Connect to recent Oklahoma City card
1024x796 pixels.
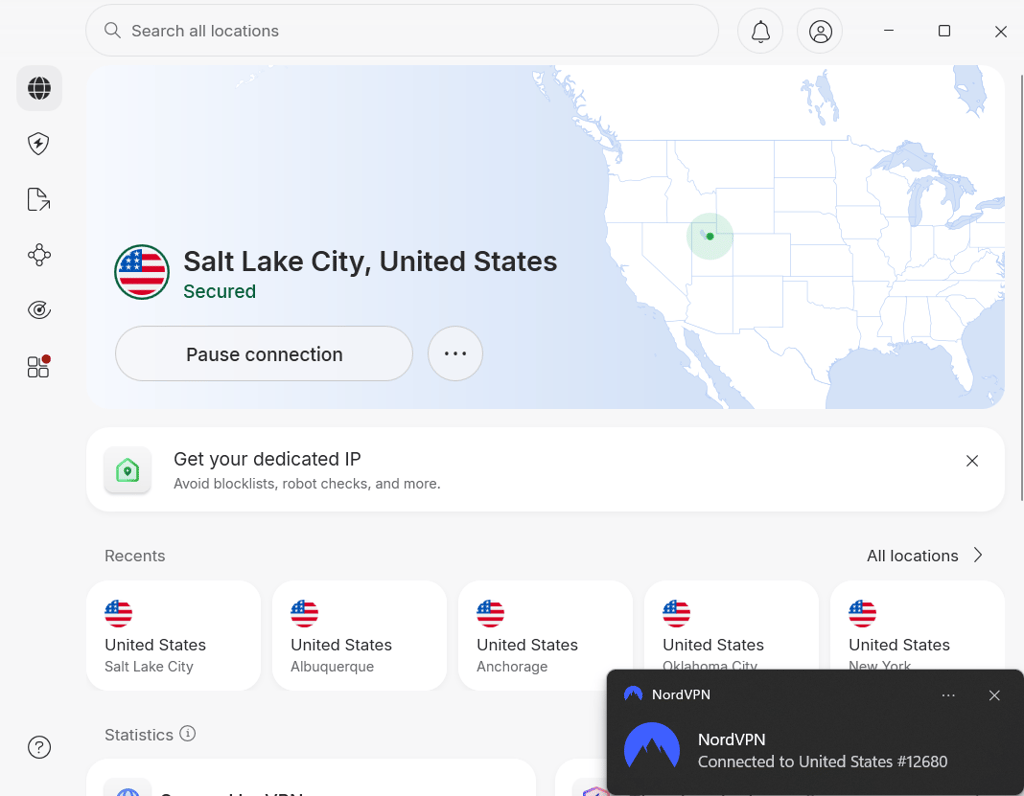731,625
